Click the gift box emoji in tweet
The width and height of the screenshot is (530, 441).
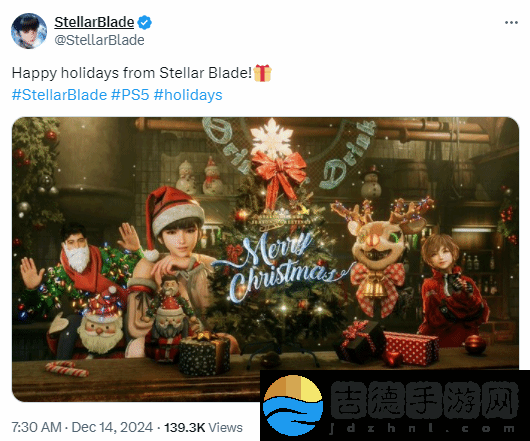click(262, 73)
